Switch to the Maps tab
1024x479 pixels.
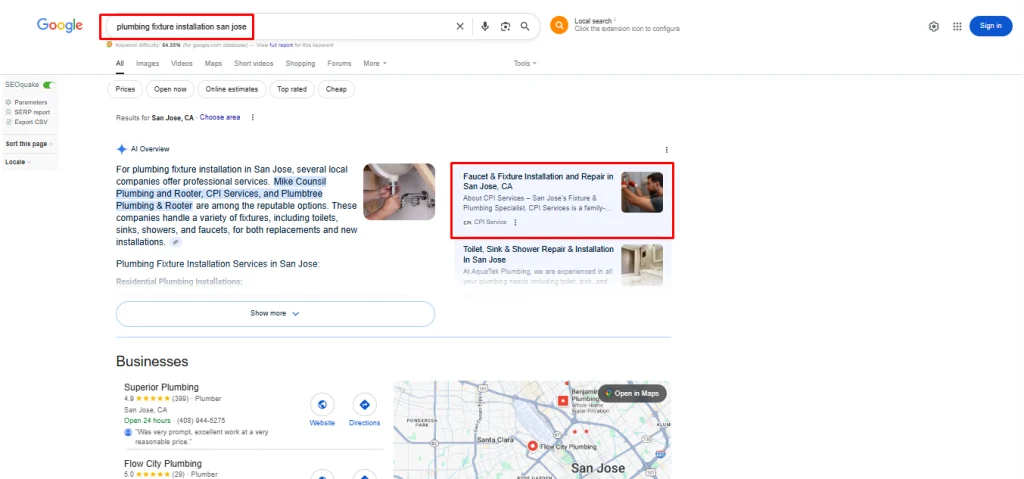tap(213, 63)
